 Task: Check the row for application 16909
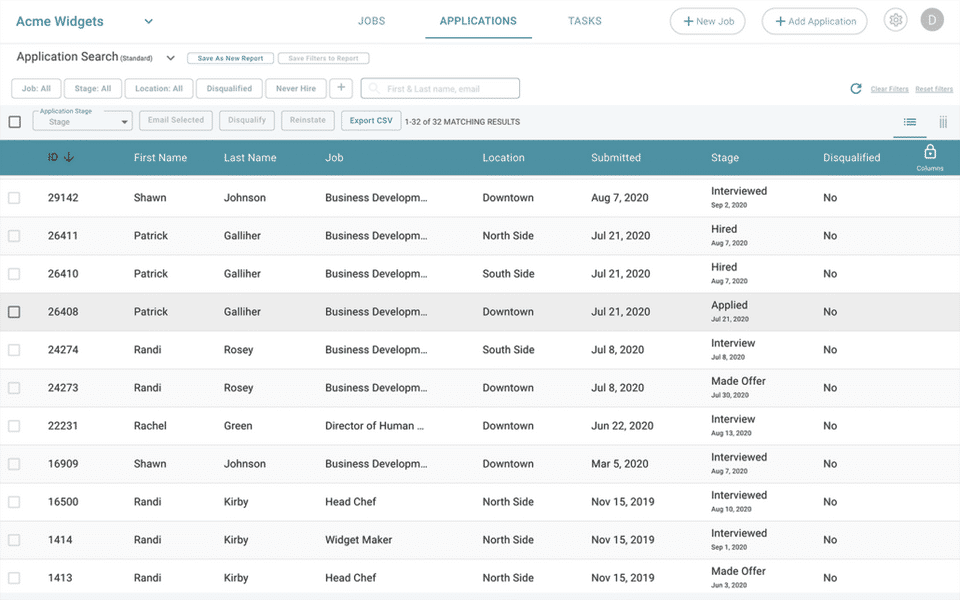[x=14, y=463]
